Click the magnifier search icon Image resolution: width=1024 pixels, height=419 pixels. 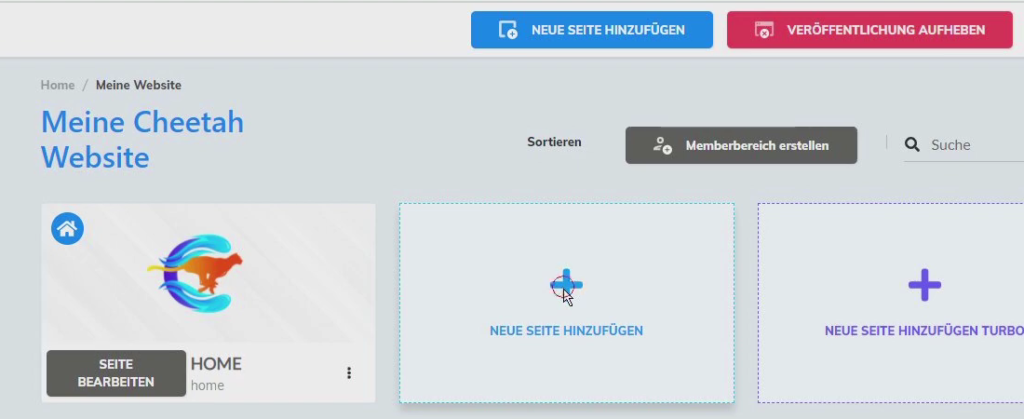coord(912,144)
